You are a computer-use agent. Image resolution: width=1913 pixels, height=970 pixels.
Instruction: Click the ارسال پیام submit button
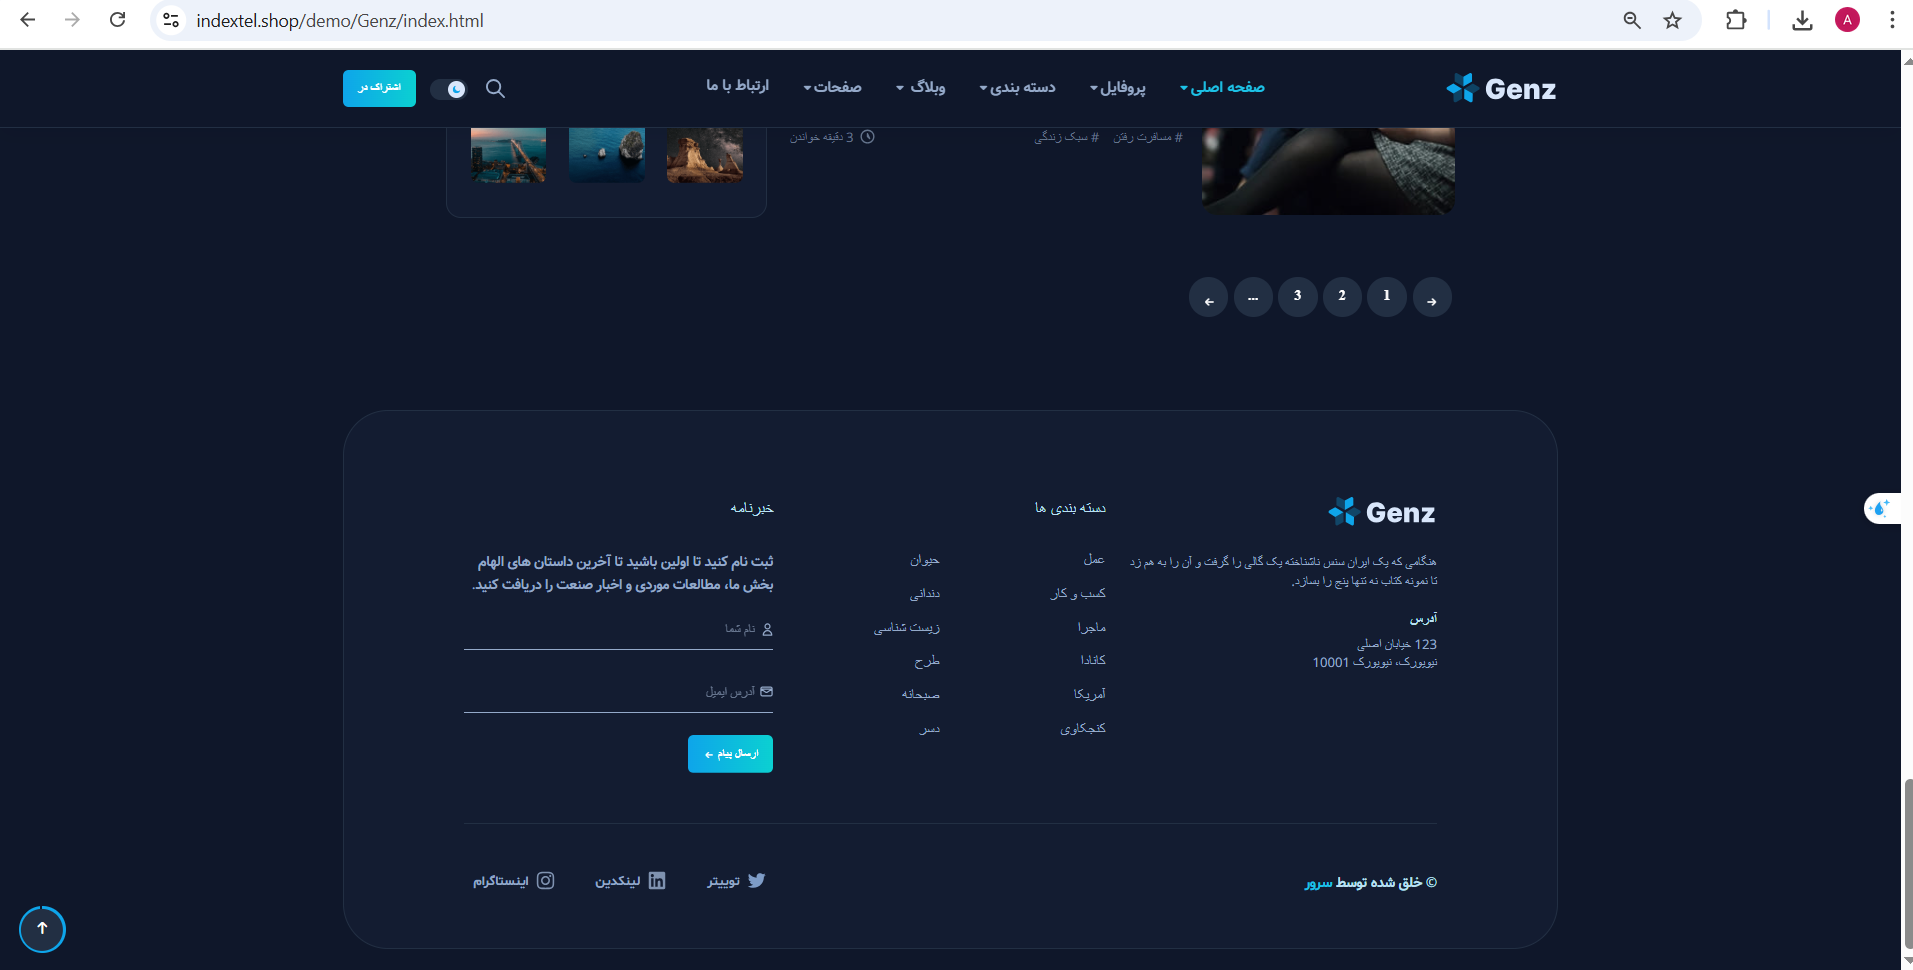(730, 754)
